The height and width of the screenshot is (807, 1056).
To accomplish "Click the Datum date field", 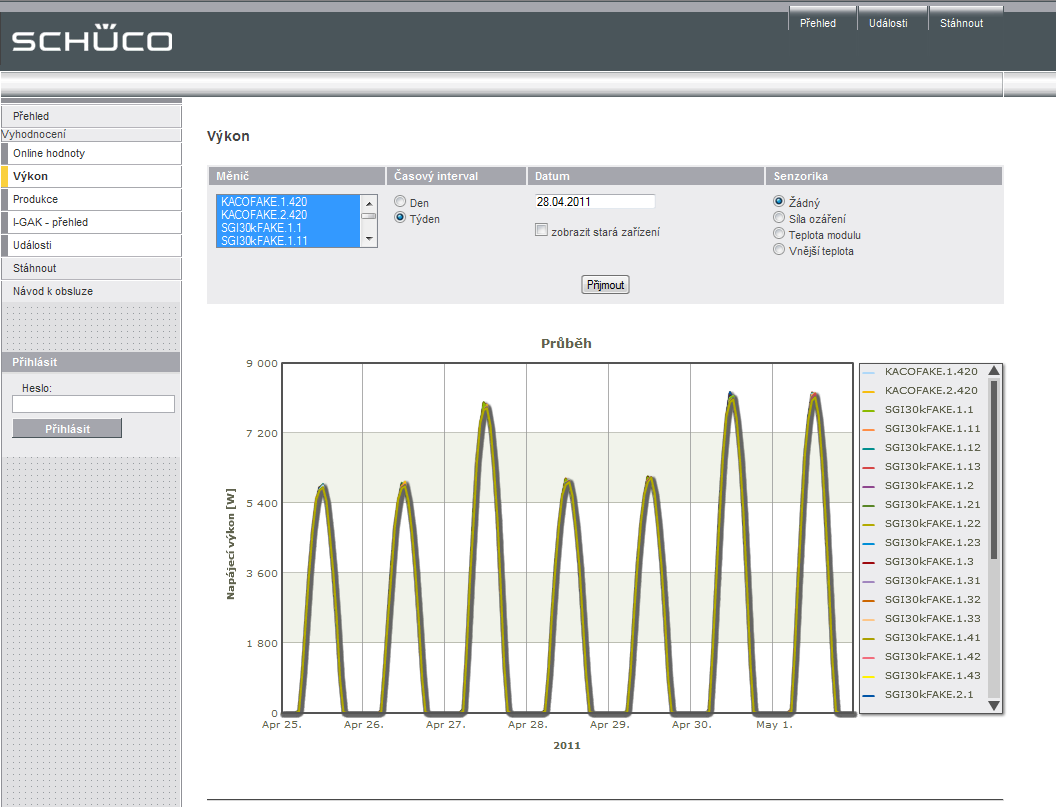I will (595, 201).
